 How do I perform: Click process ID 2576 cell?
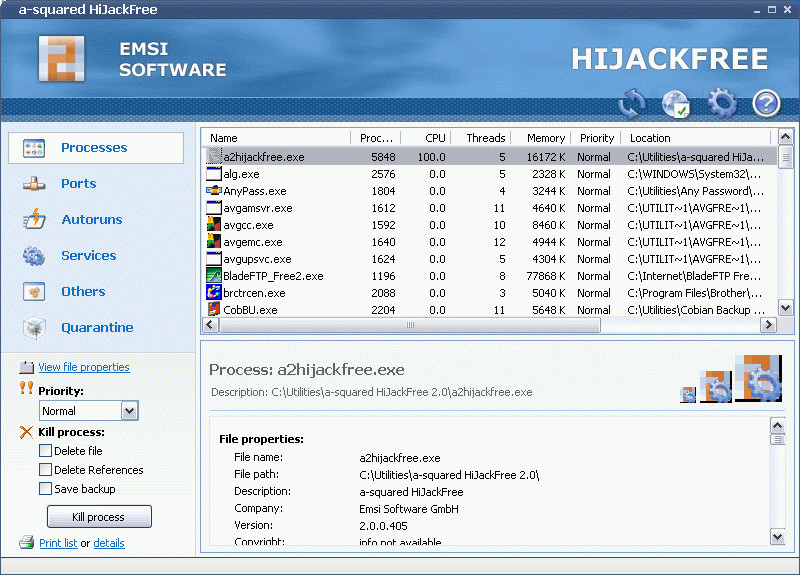tap(383, 174)
